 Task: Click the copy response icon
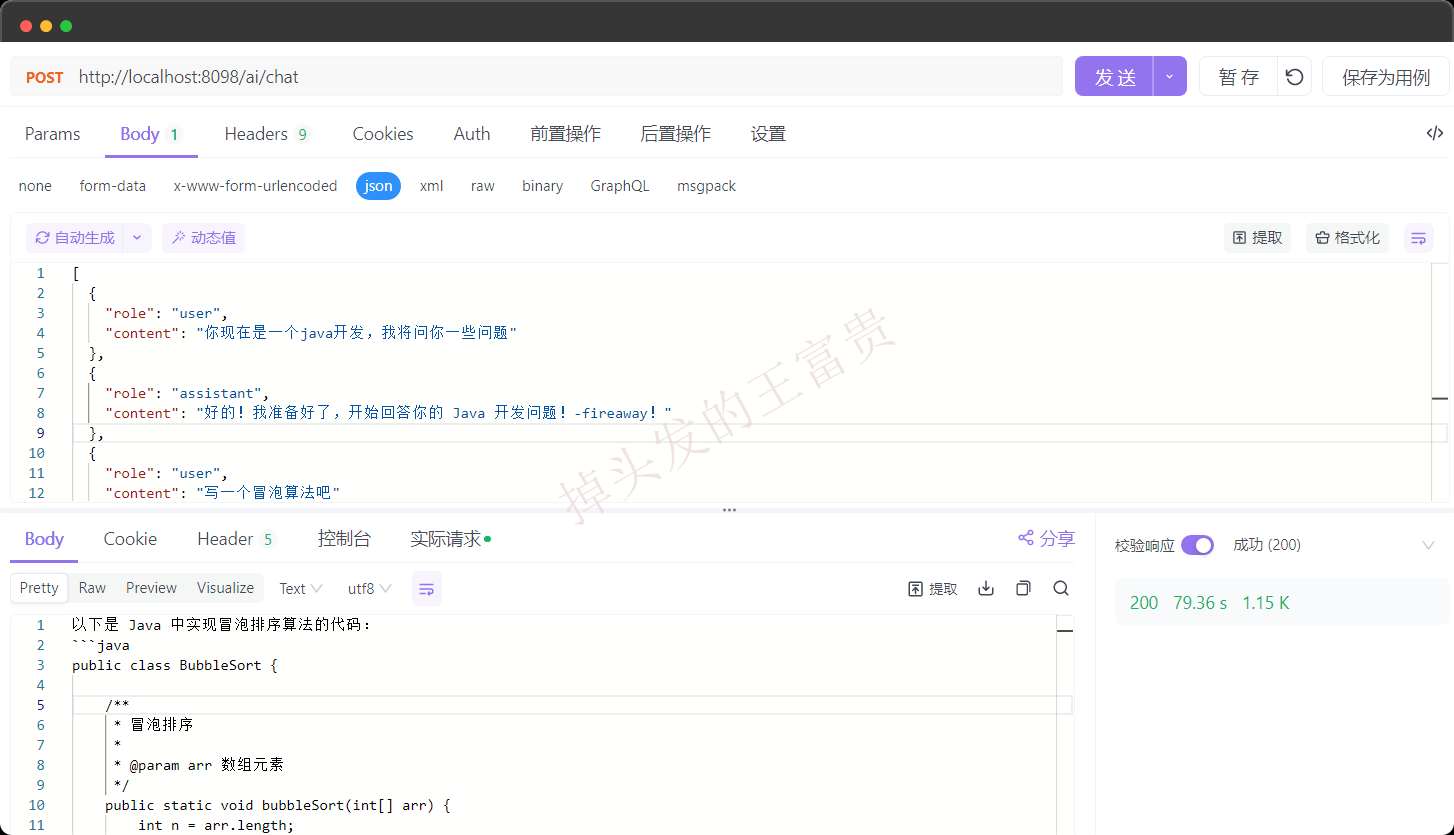(1023, 588)
